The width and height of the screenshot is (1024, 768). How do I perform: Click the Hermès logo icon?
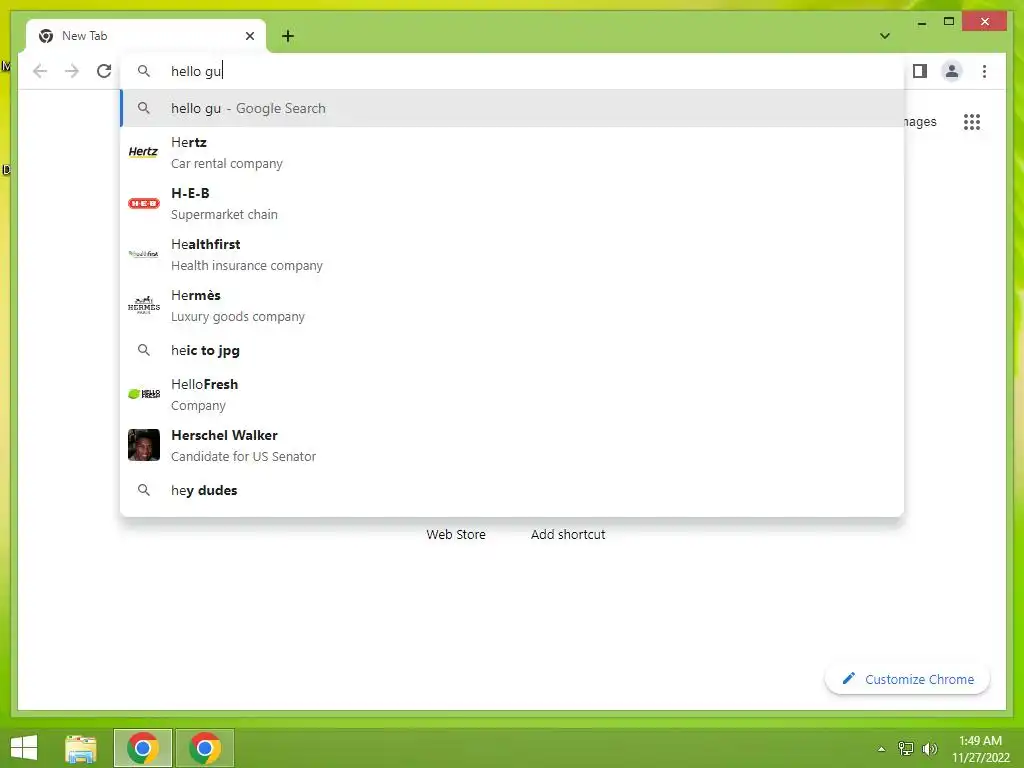(x=144, y=305)
